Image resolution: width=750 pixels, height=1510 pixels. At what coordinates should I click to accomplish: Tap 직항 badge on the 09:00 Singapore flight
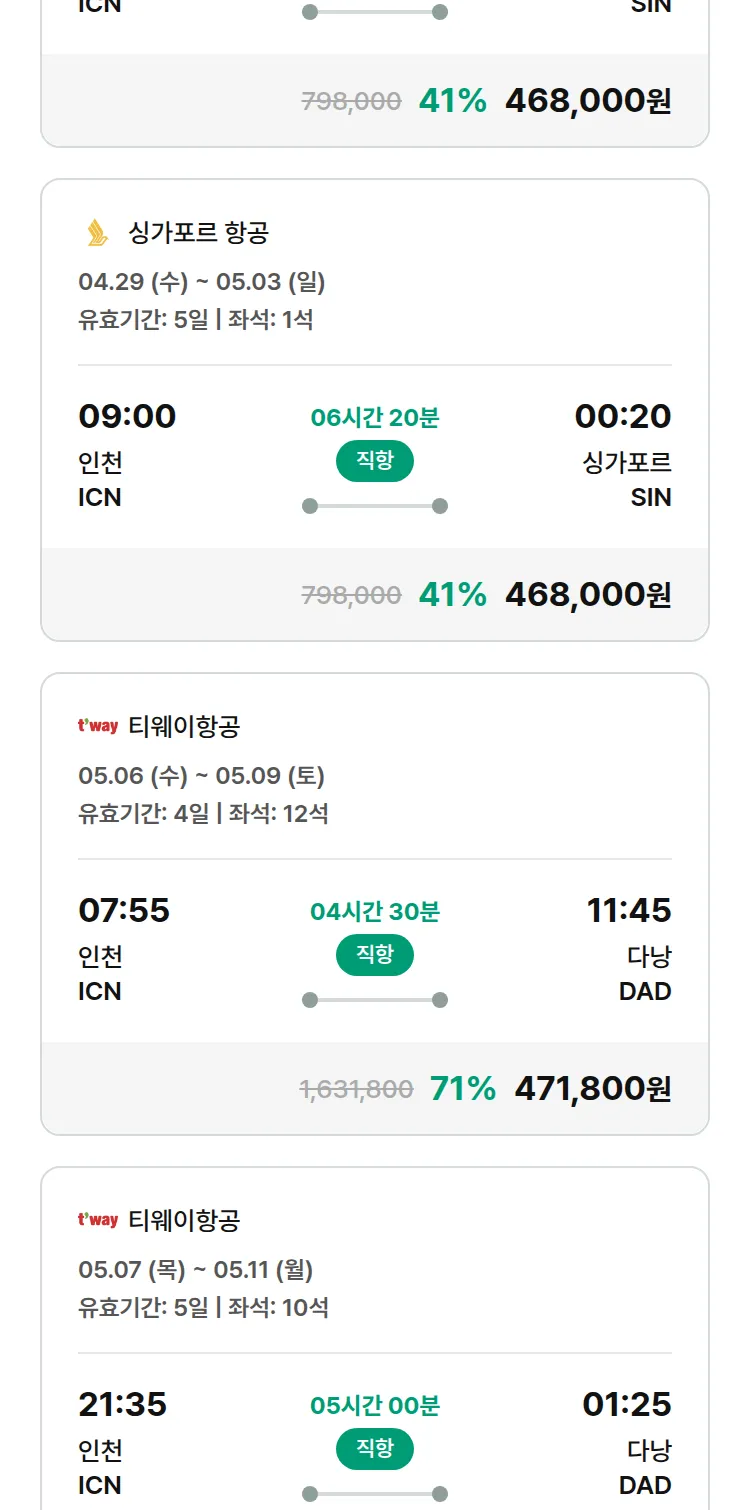(374, 461)
